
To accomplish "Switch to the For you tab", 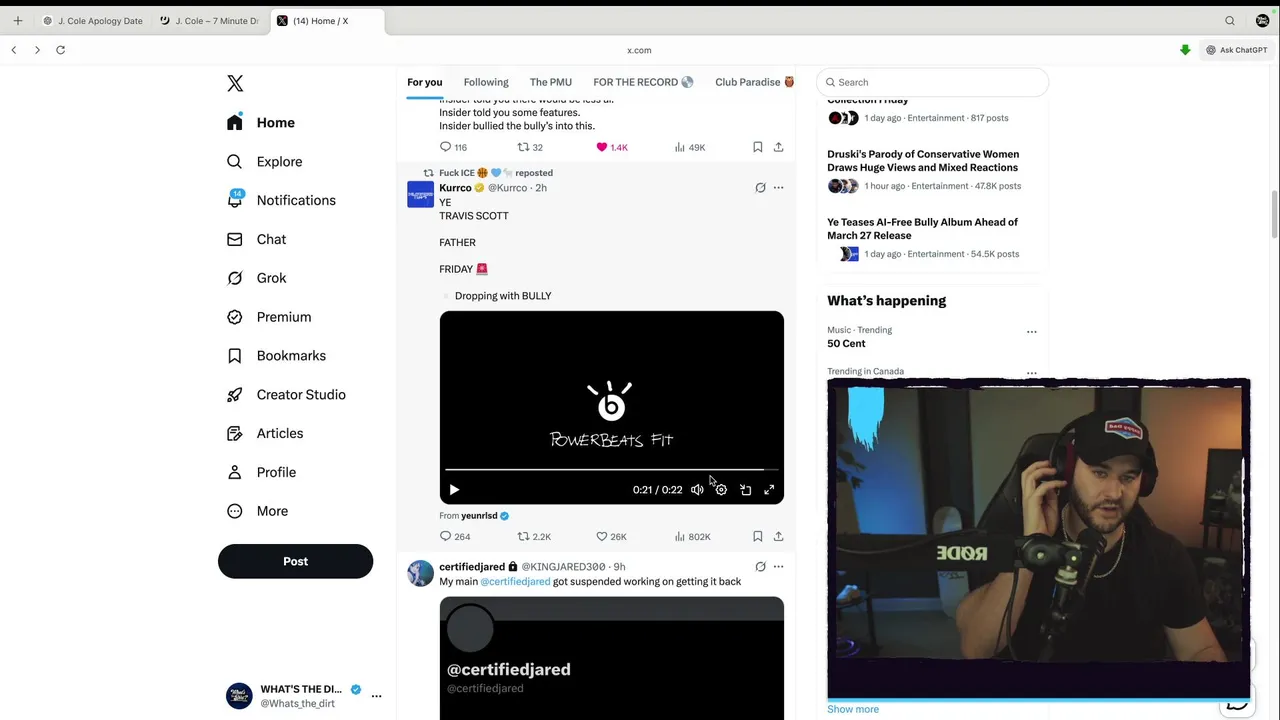I will [x=424, y=82].
